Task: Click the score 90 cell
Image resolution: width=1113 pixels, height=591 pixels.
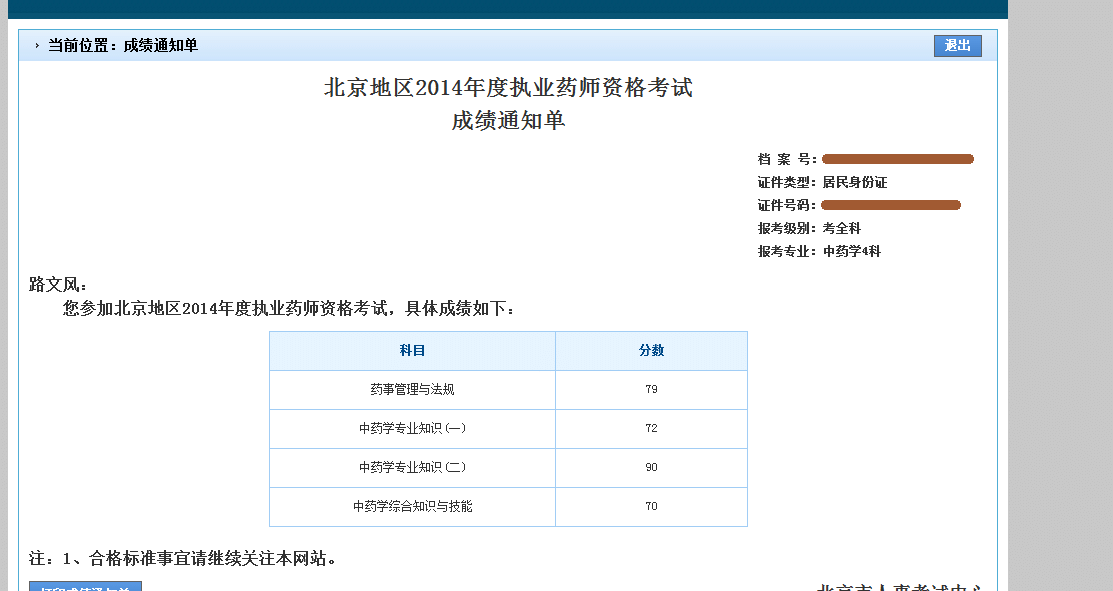Action: pos(651,467)
